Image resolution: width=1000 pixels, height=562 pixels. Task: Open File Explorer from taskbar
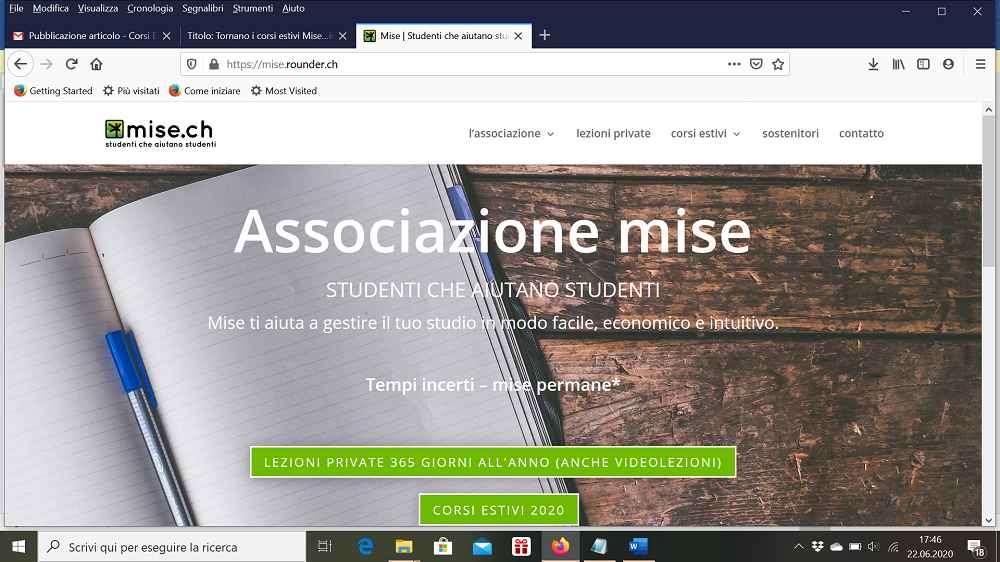pos(404,547)
